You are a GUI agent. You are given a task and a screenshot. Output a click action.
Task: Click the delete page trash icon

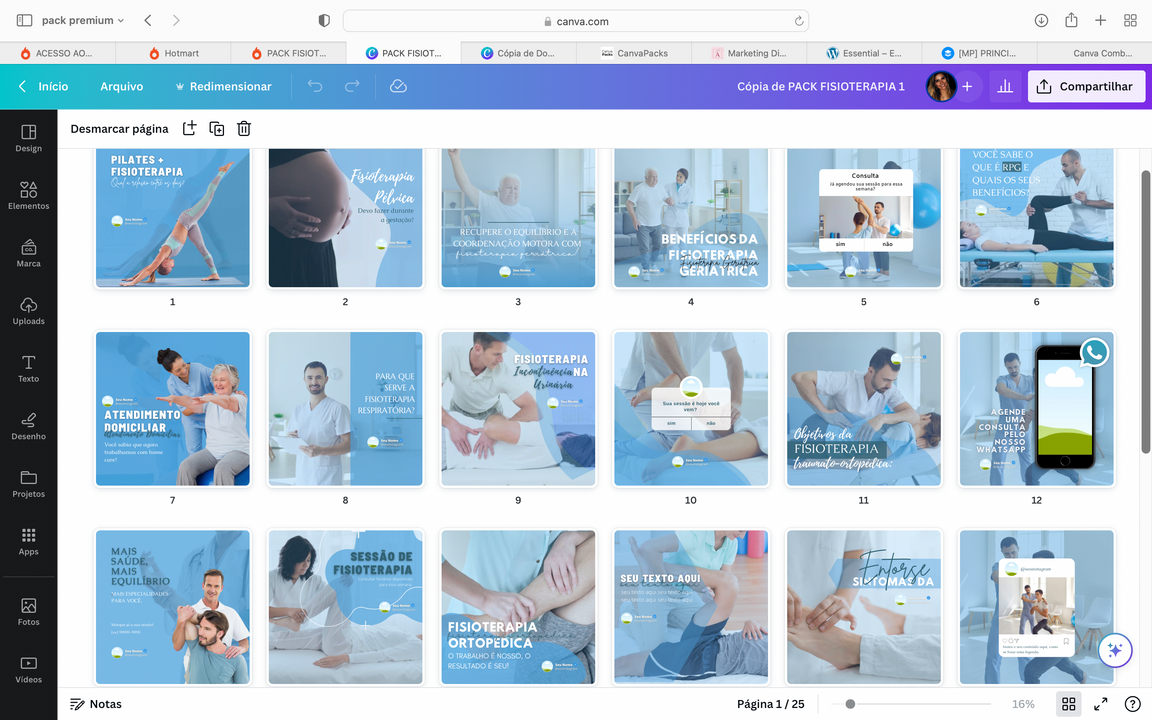(x=244, y=128)
